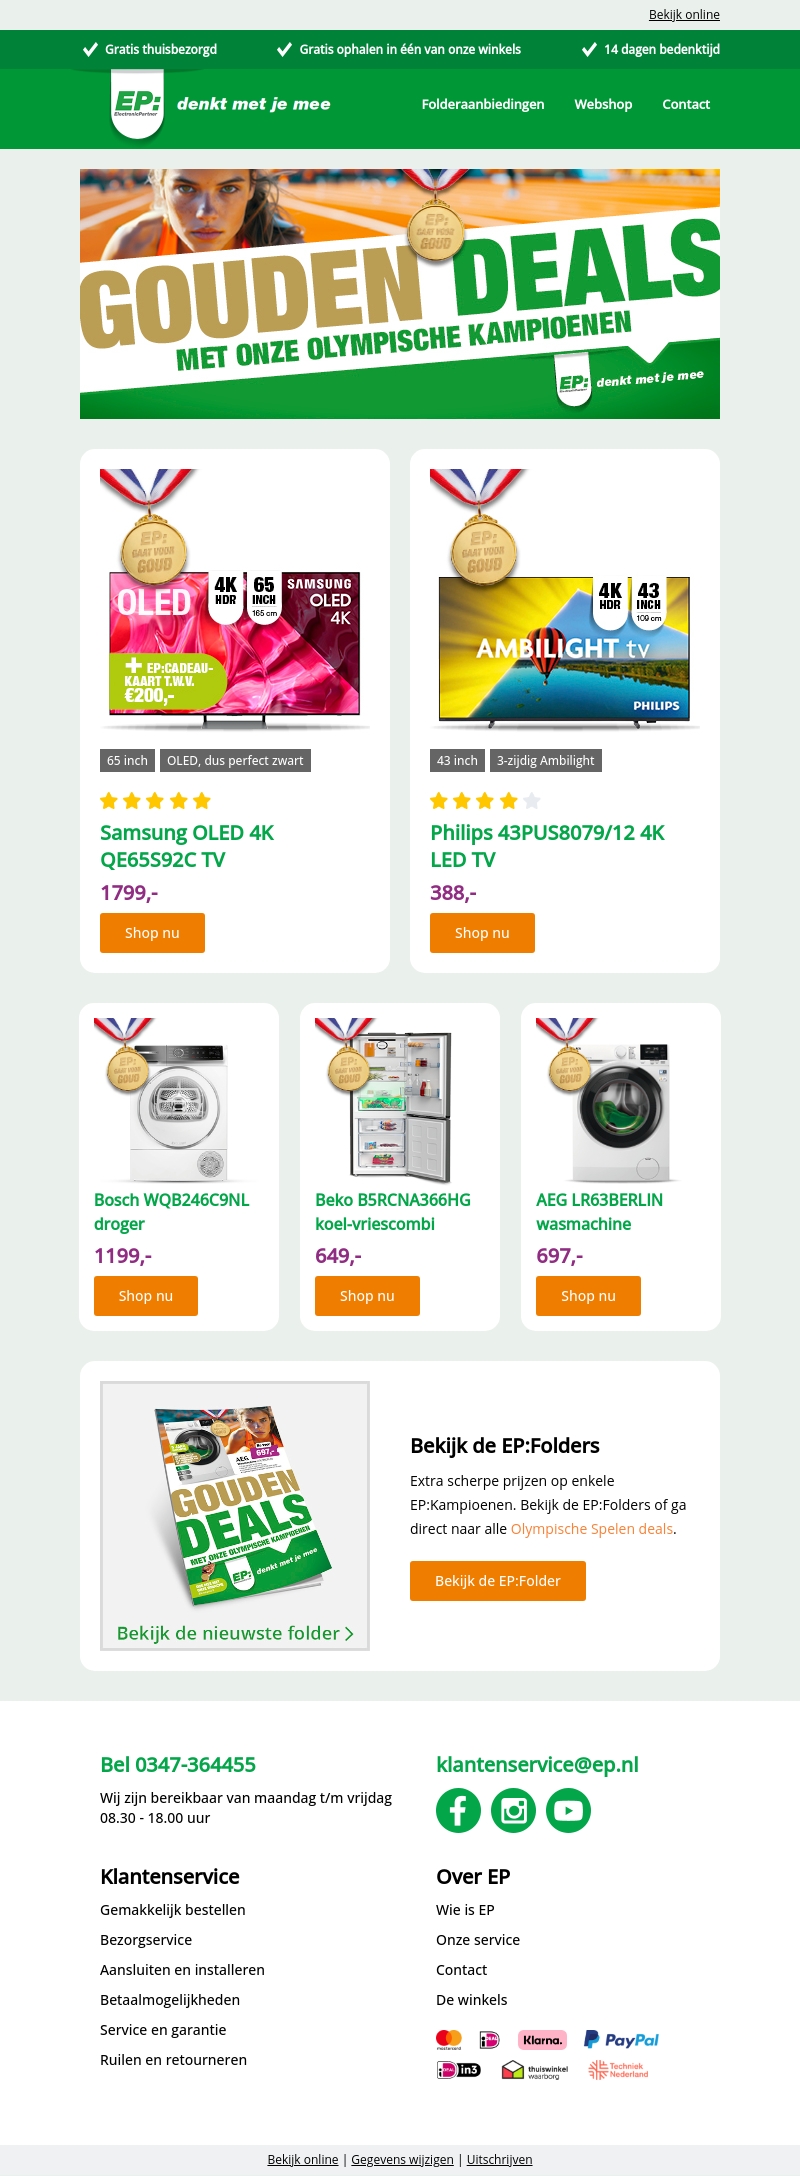
Task: Click the EP logo in the header
Action: pyautogui.click(x=137, y=104)
